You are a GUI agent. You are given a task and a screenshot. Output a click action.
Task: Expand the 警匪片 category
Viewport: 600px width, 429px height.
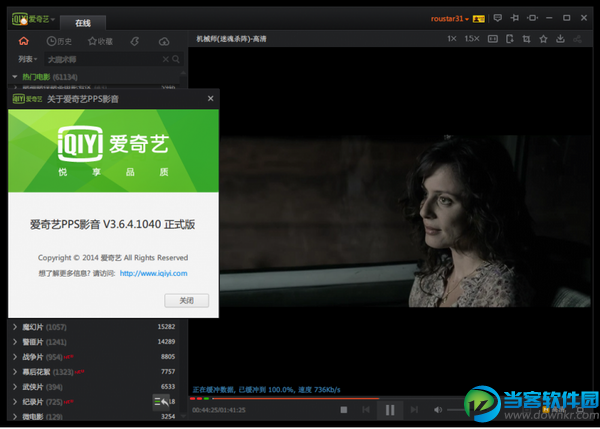15,342
